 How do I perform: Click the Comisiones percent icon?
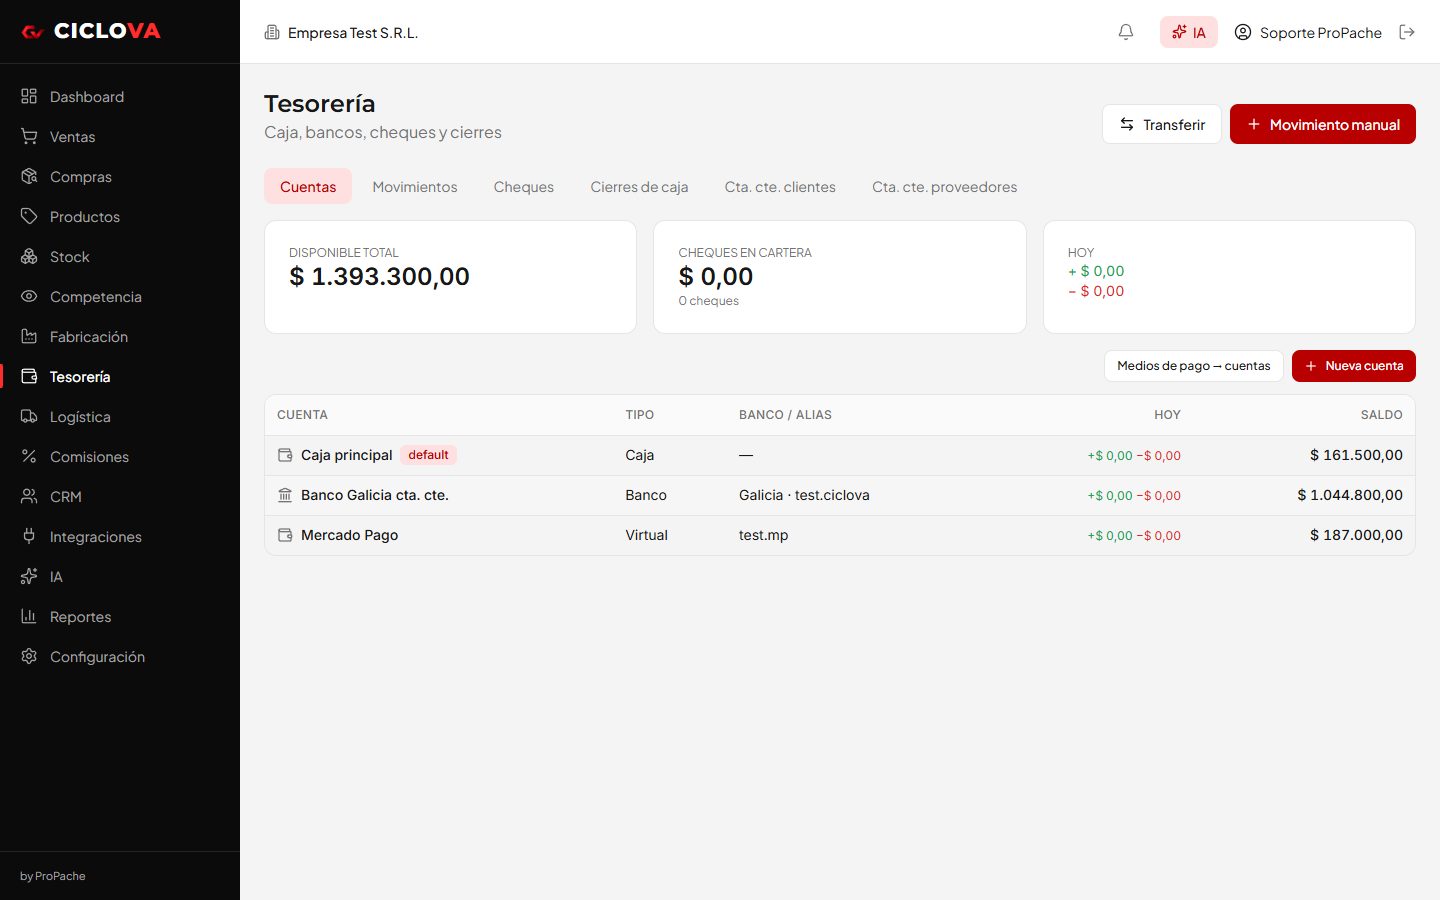[29, 456]
